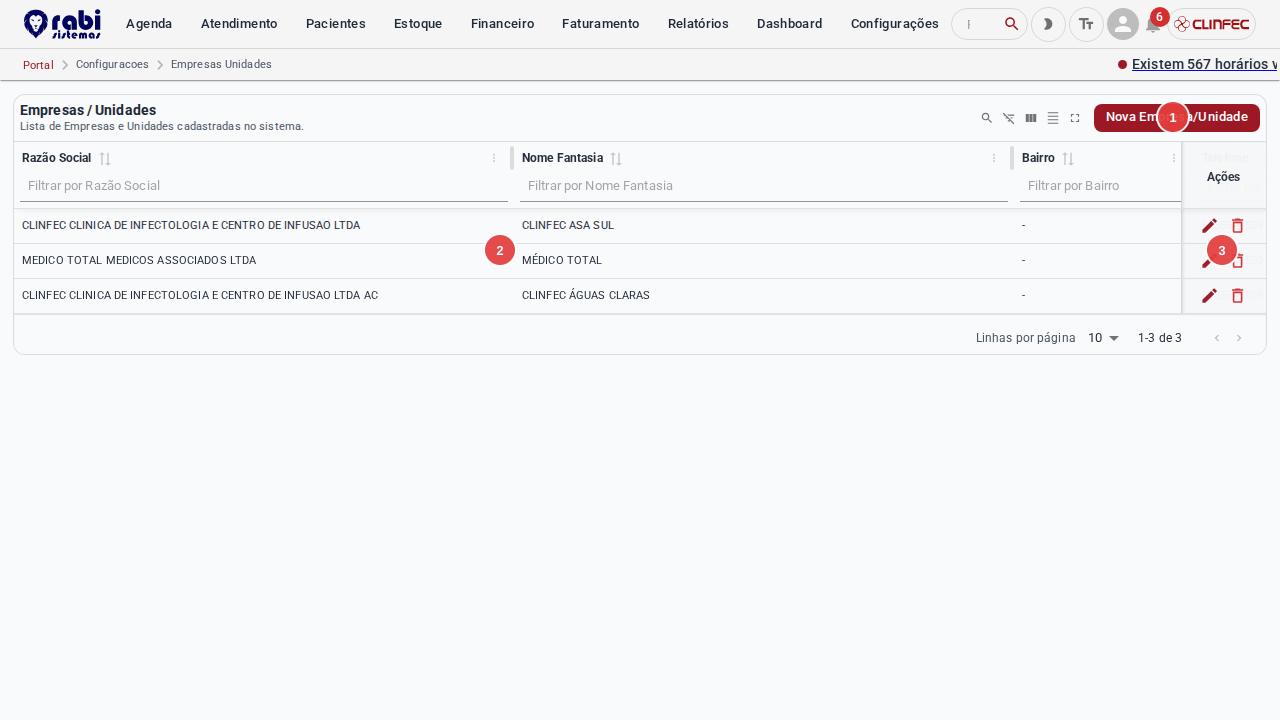
Task: Click the CLINFEC company selector
Action: 1211,24
